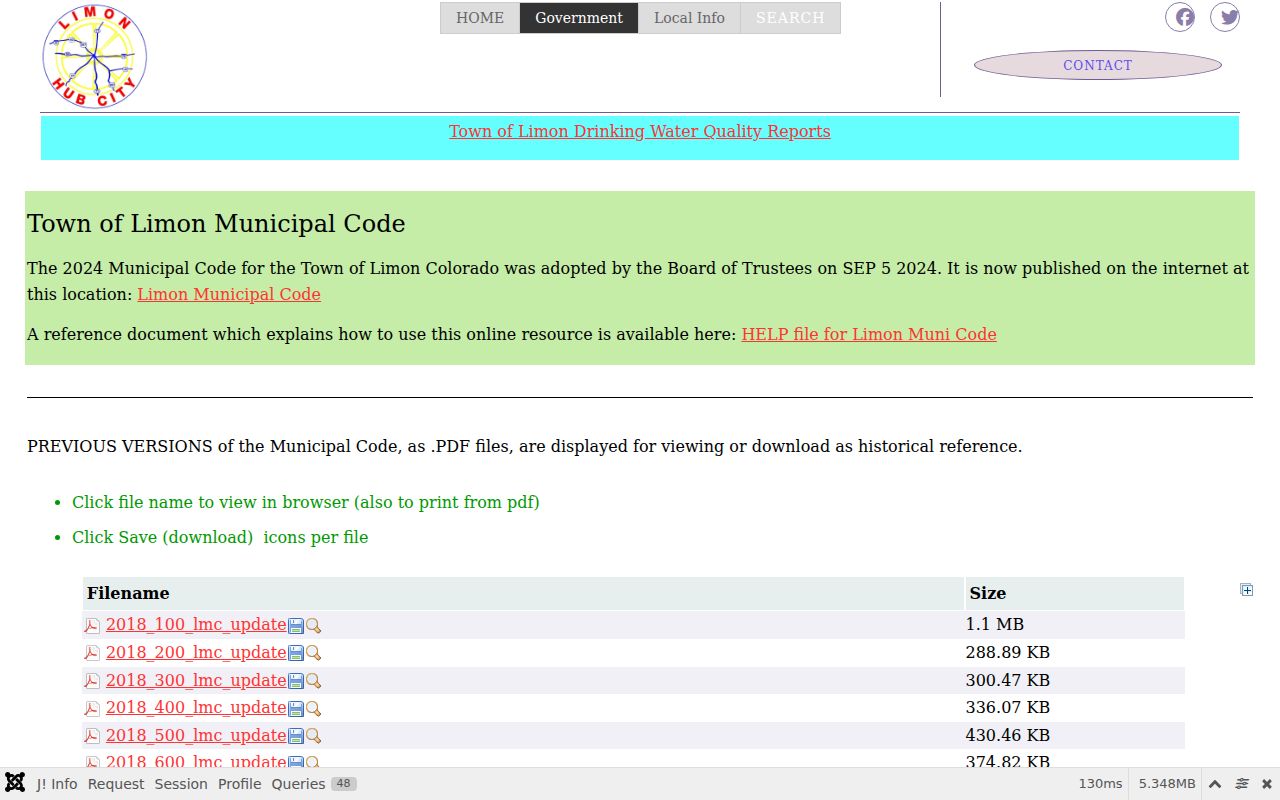Image resolution: width=1280 pixels, height=800 pixels.
Task: Select the SEARCH menu item
Action: point(790,18)
